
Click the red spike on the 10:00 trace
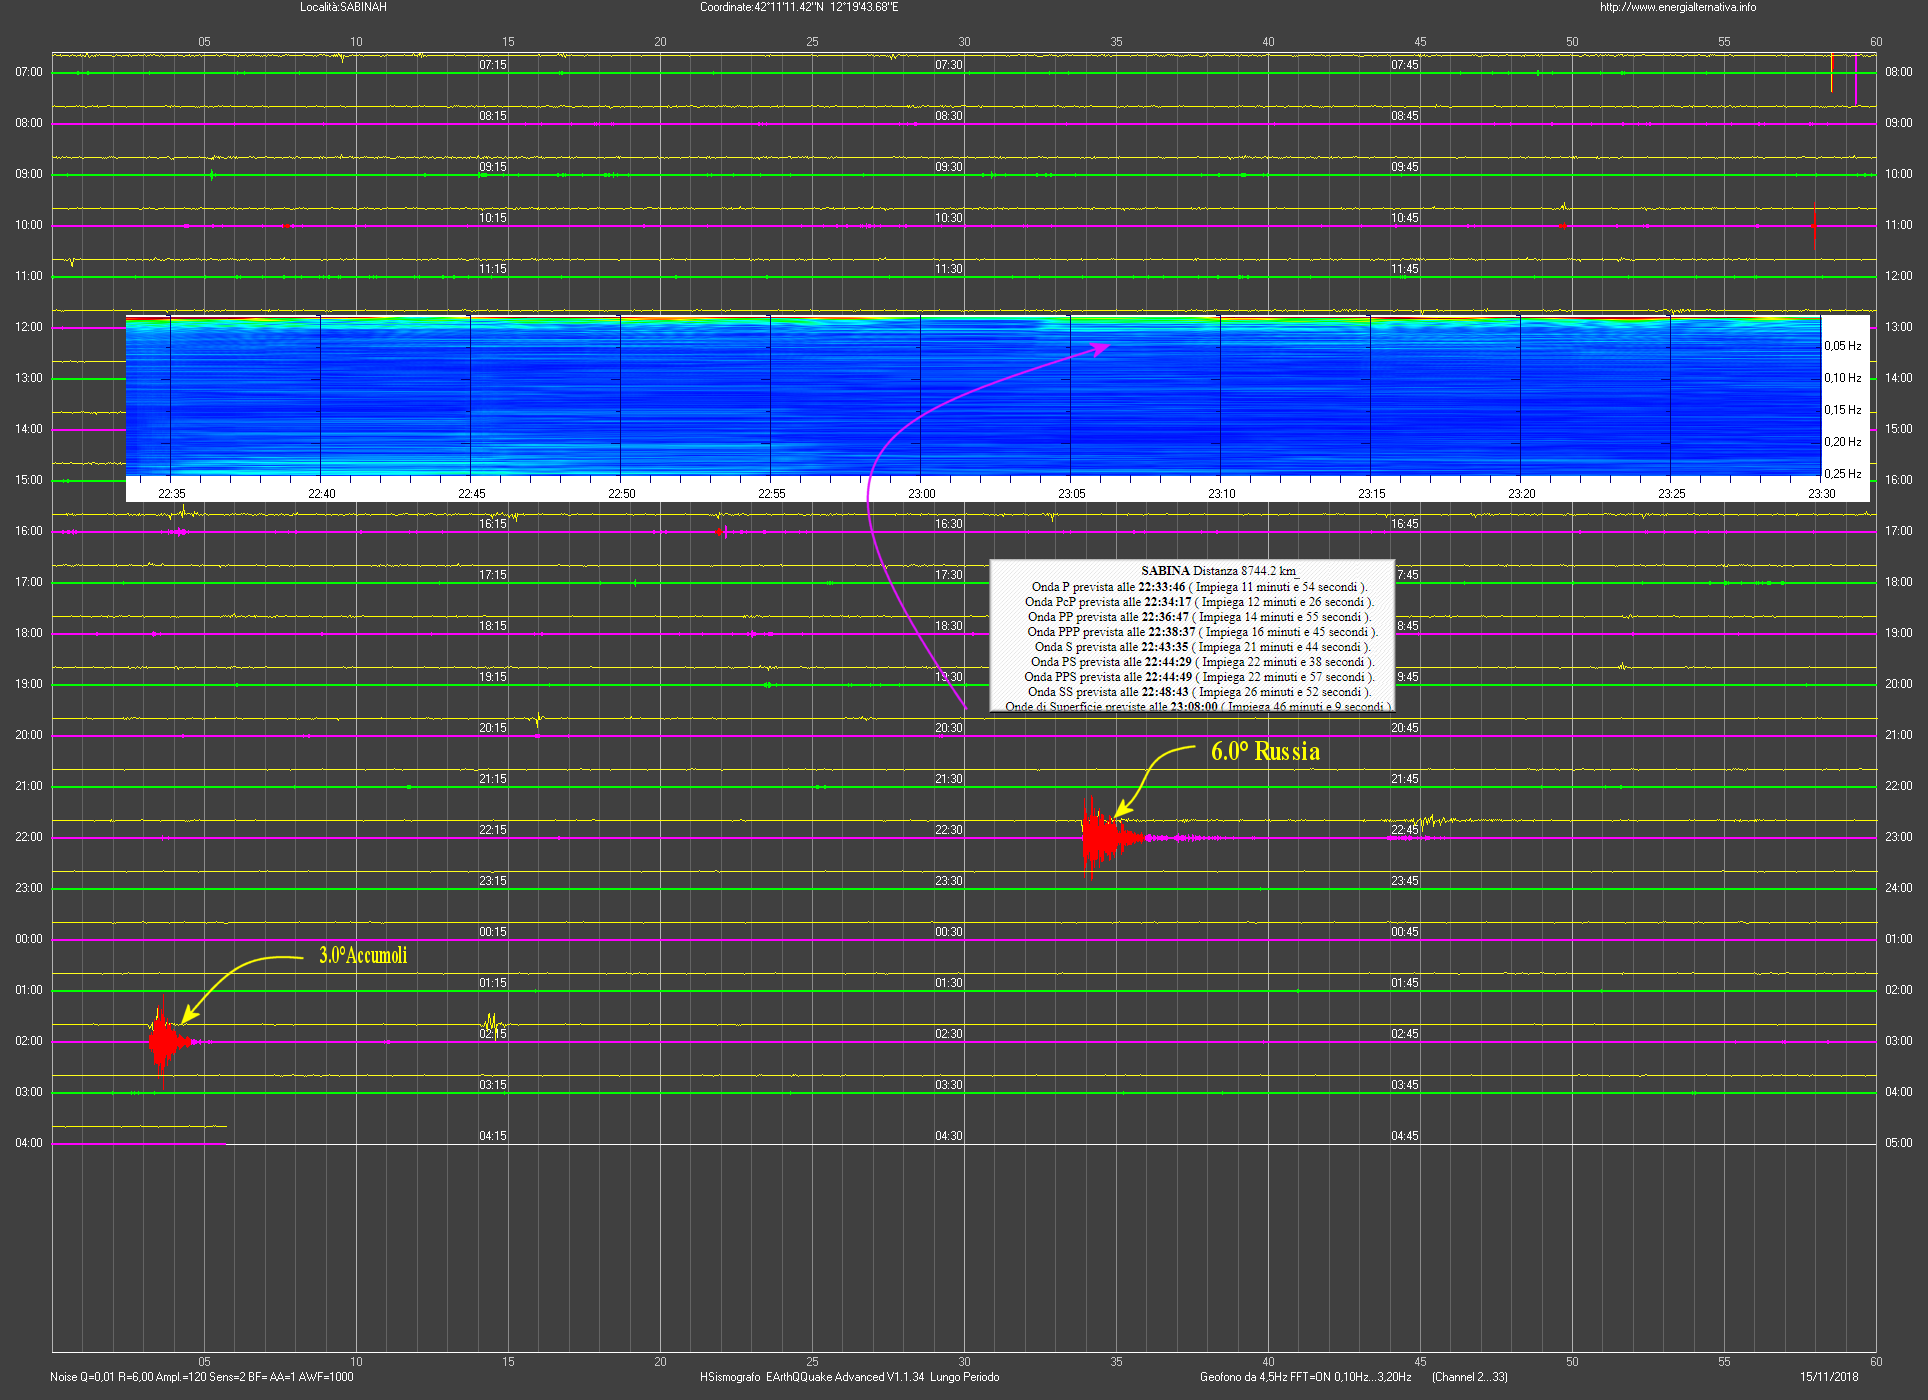pyautogui.click(x=1814, y=226)
